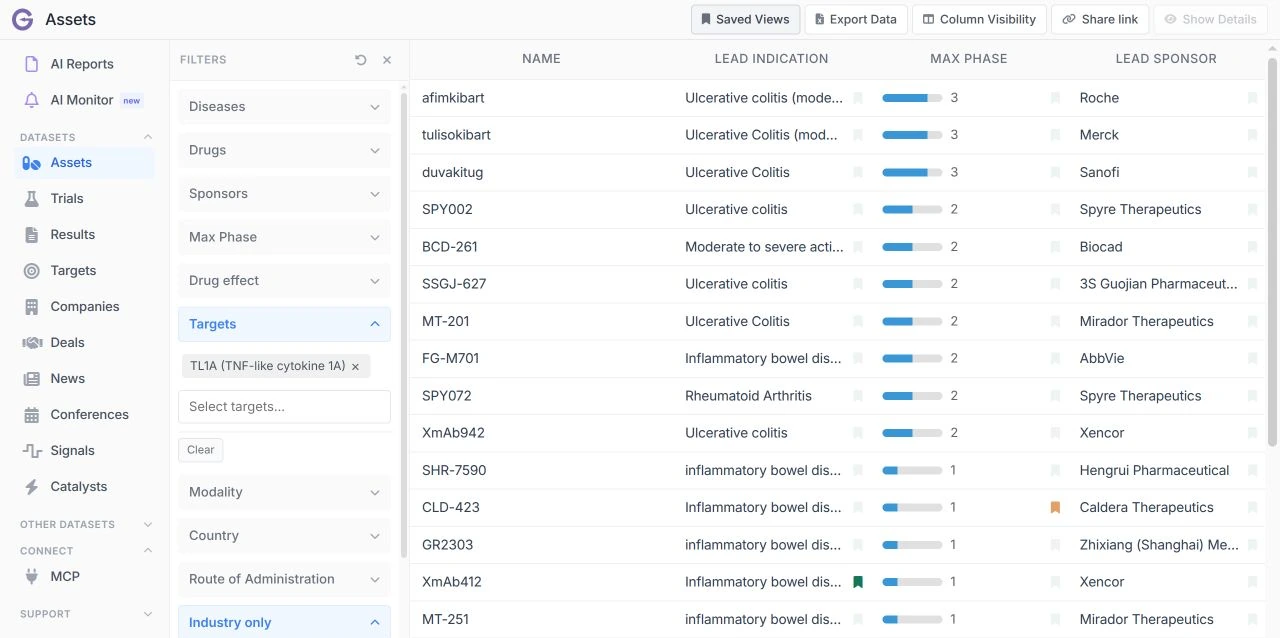Expand the Max Phase filter
Screen dimensions: 1280x638
(284, 237)
